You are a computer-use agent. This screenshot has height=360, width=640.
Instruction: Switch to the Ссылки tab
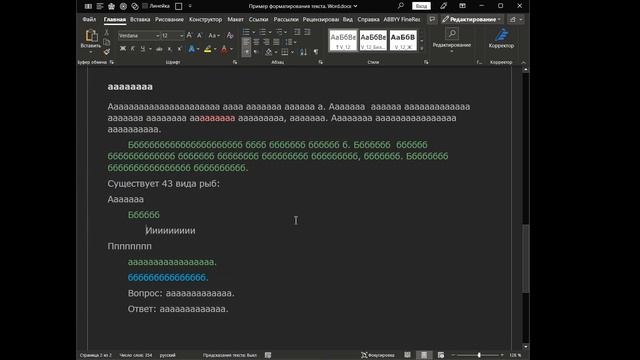tap(258, 19)
